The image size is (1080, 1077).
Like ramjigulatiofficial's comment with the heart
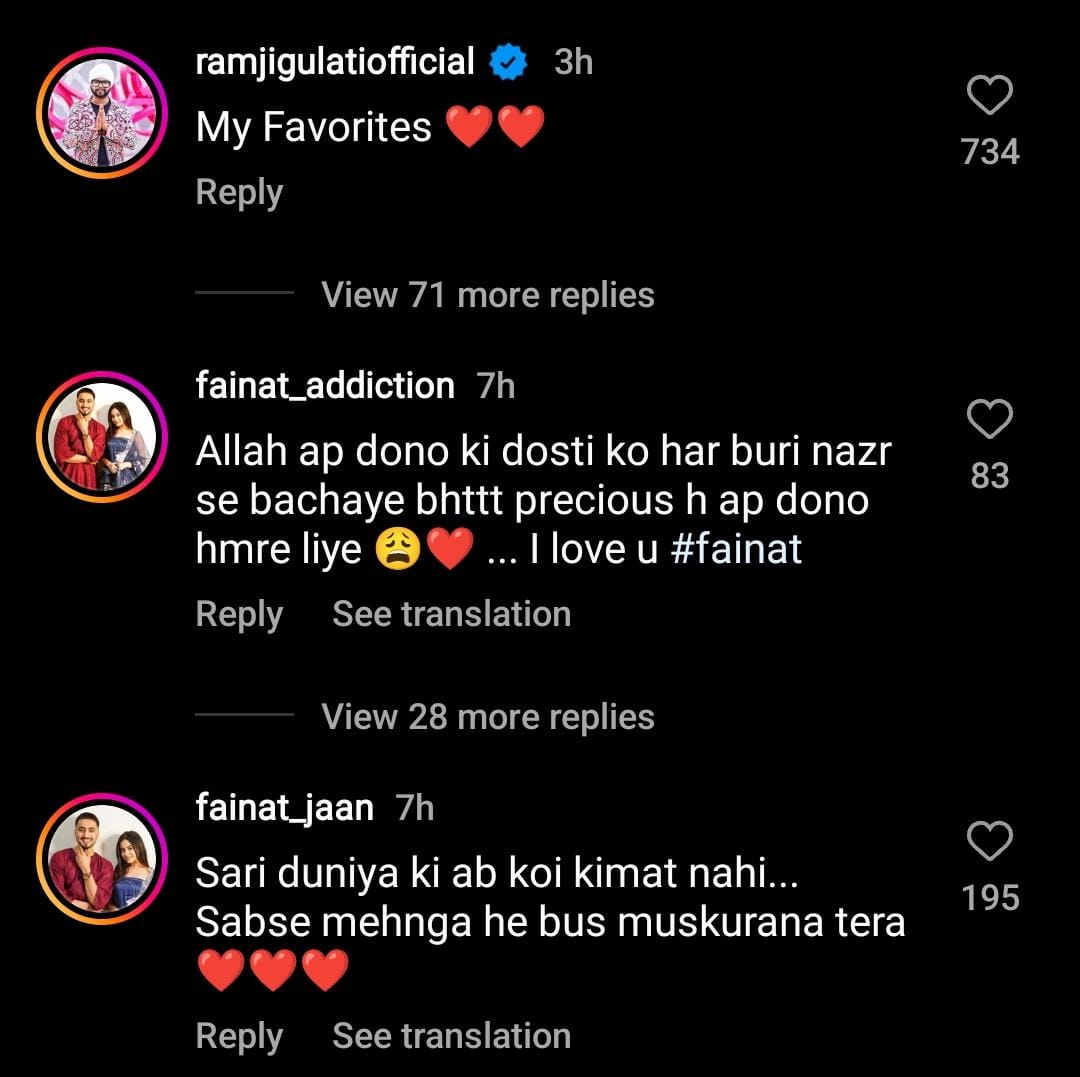pyautogui.click(x=990, y=97)
